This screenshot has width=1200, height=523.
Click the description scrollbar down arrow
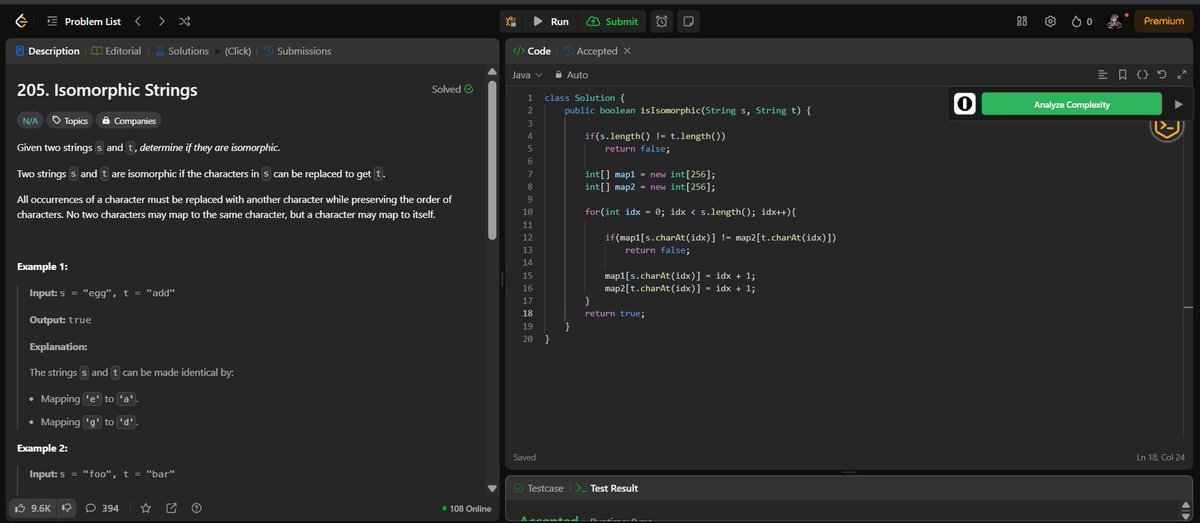(x=492, y=488)
